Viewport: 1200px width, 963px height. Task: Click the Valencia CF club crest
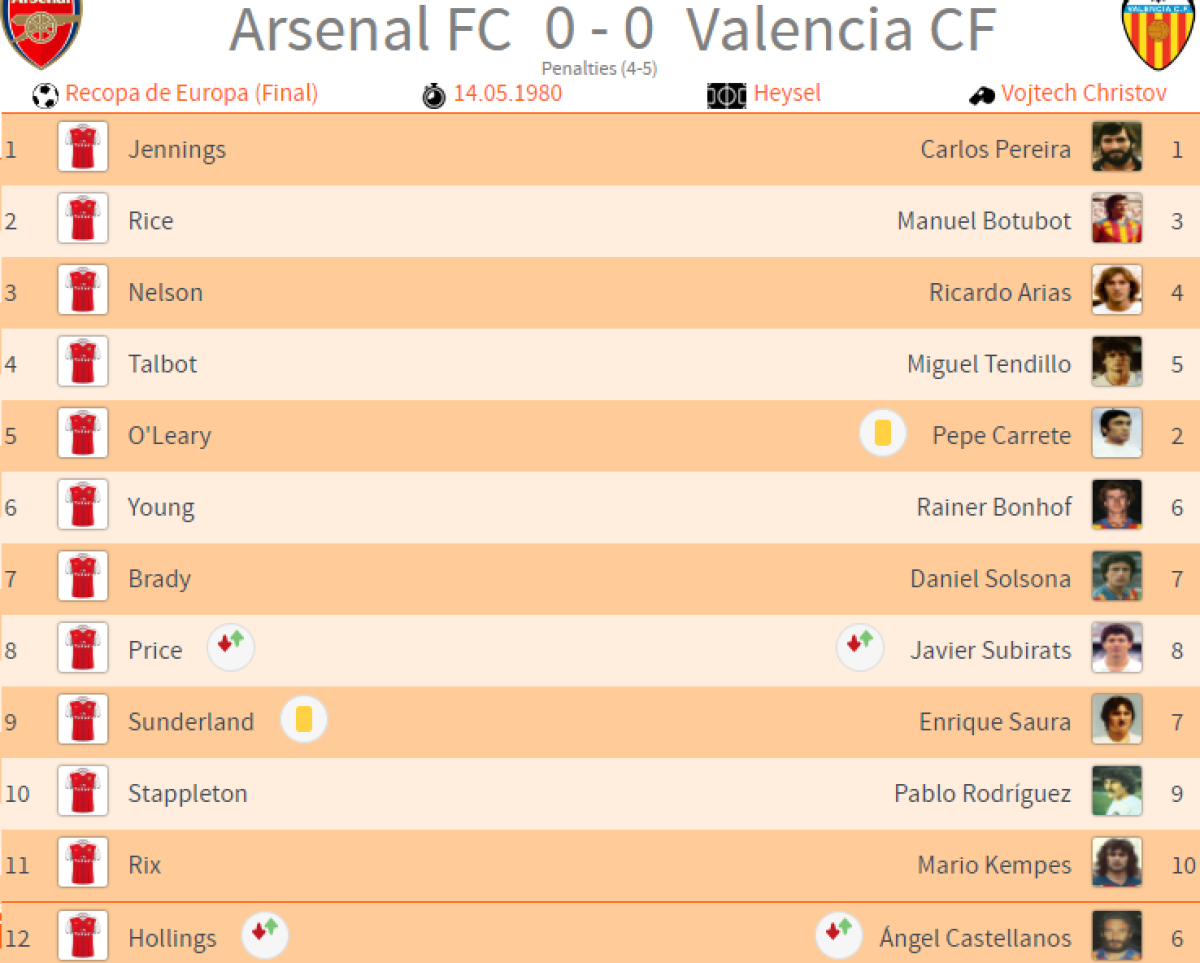(x=1159, y=34)
